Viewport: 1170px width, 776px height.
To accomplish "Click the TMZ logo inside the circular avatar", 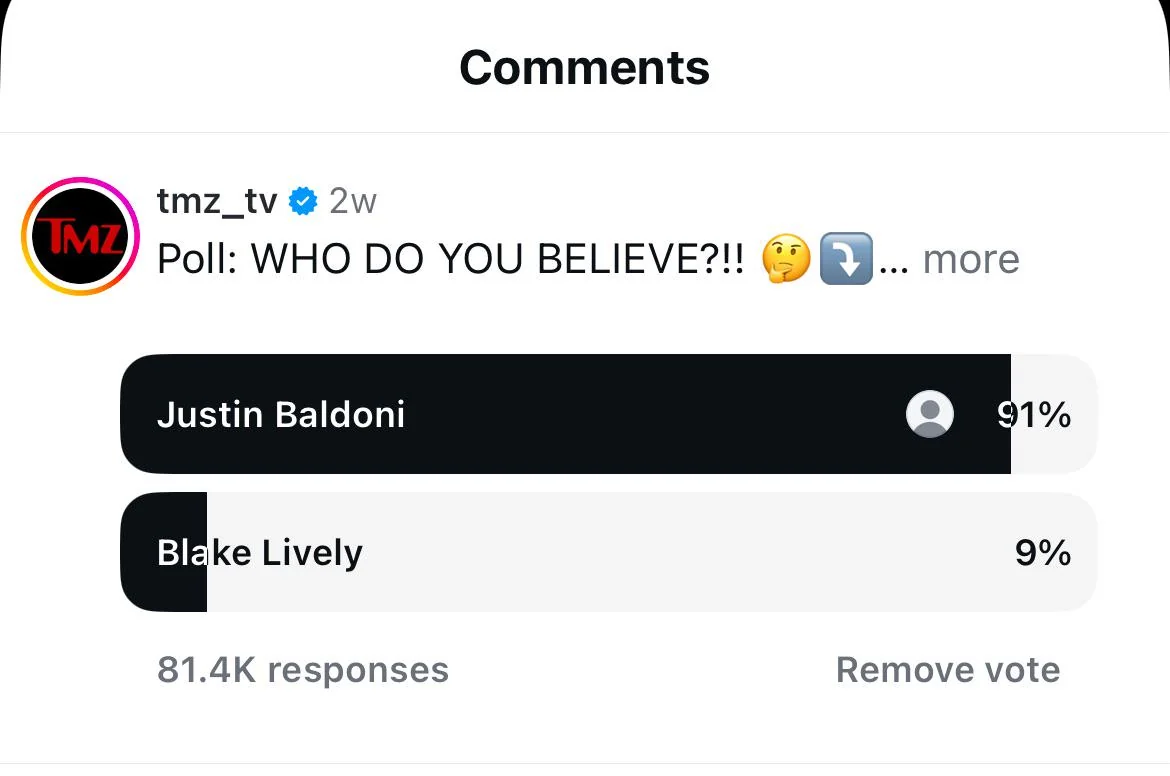I will coord(79,236).
